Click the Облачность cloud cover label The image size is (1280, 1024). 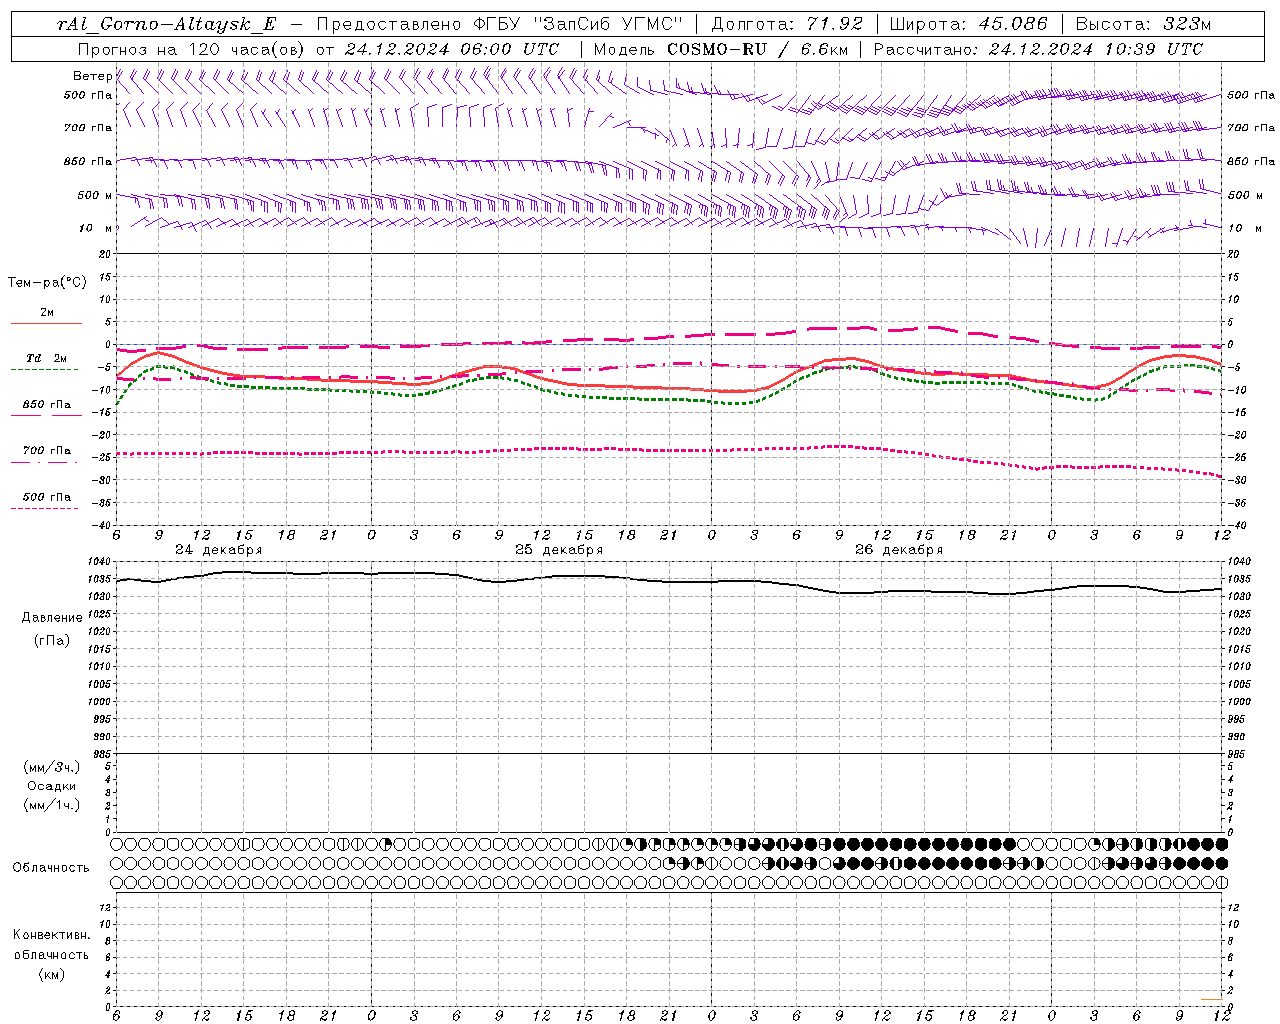click(51, 868)
